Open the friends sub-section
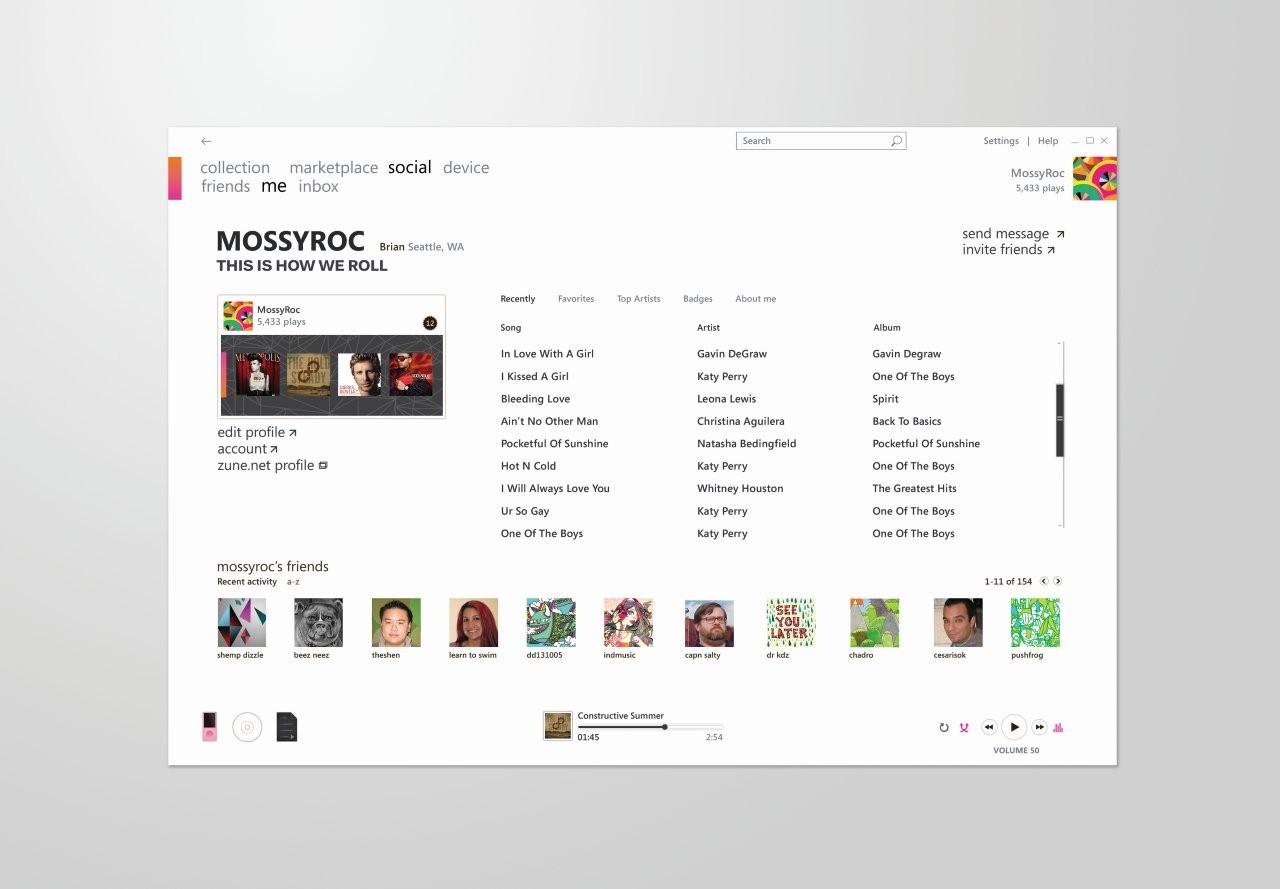1280x889 pixels. tap(225, 187)
